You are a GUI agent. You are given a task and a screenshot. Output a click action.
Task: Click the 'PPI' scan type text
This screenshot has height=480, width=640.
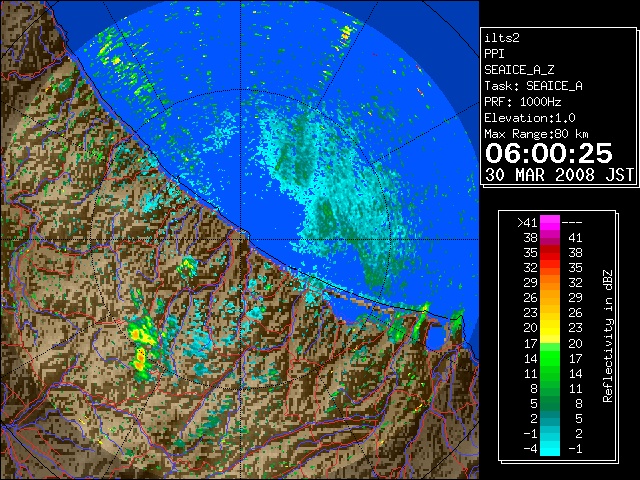point(494,54)
